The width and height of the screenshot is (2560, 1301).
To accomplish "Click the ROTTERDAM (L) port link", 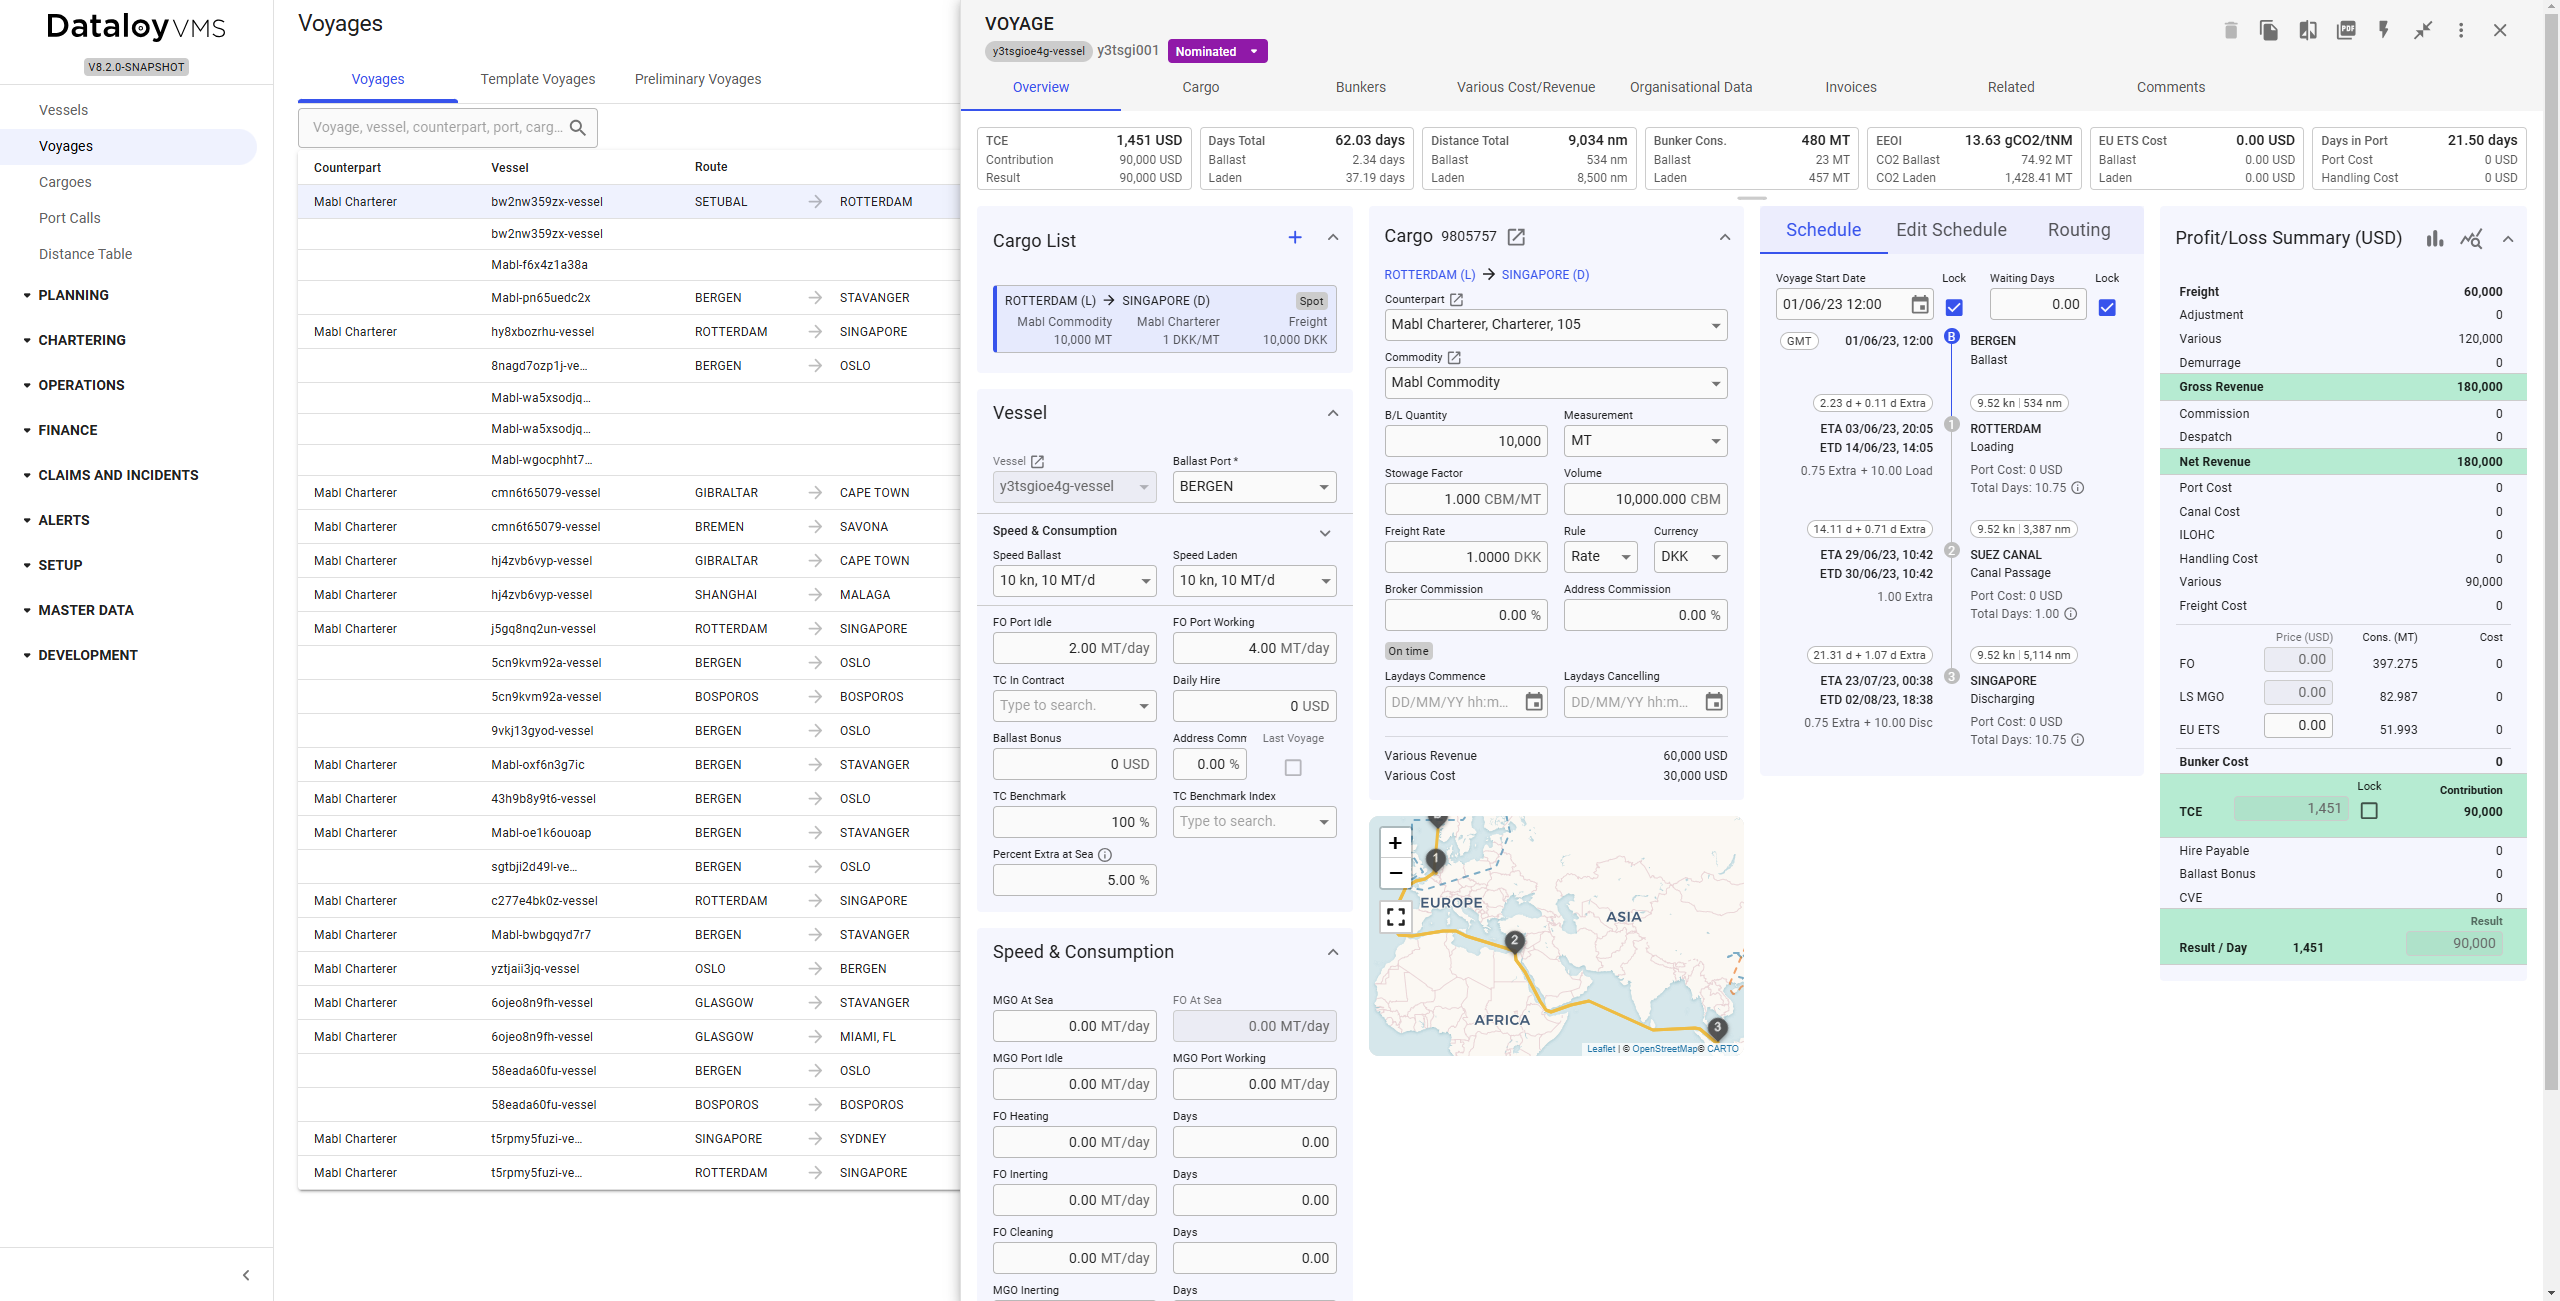I will point(1429,274).
